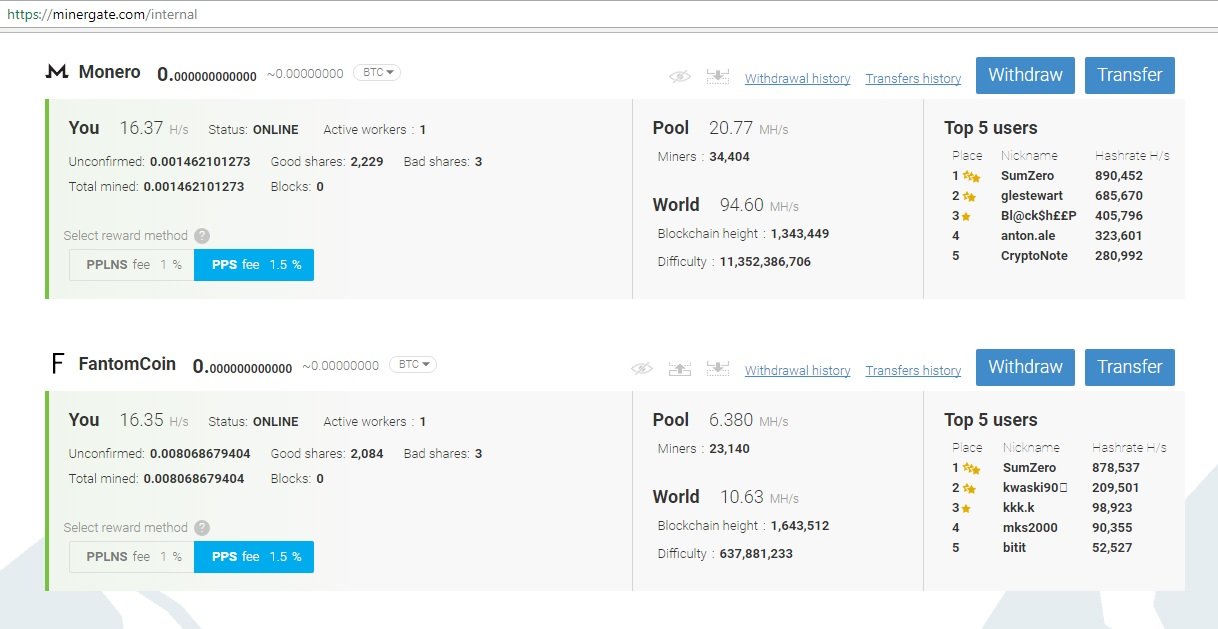Click Monero reward method help question icon
1218x629 pixels.
pyautogui.click(x=202, y=236)
